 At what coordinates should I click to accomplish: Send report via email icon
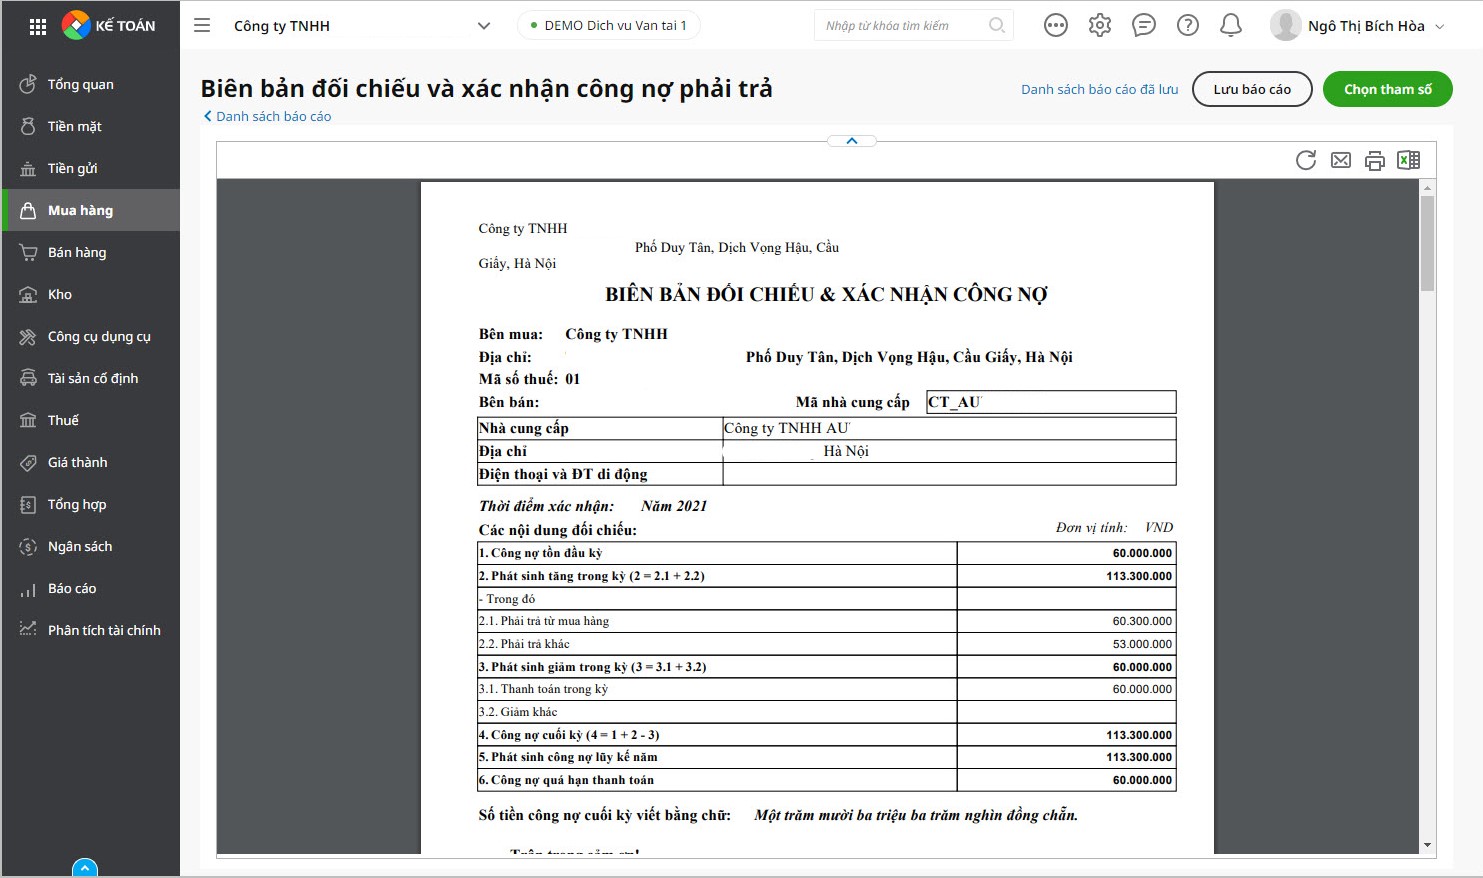[1341, 160]
